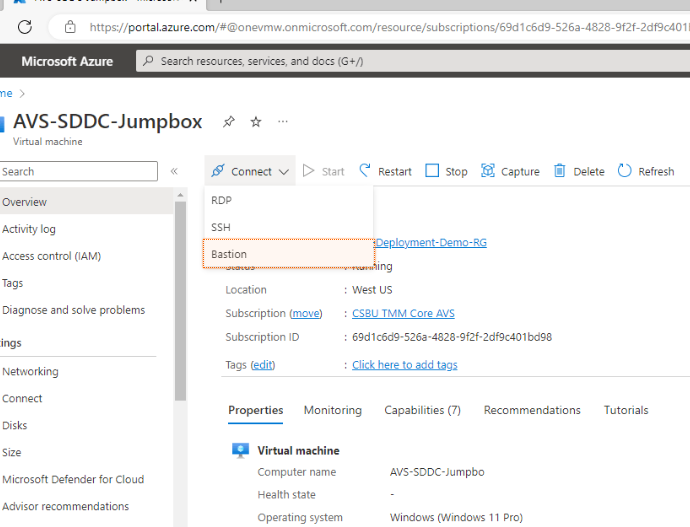
Task: Click the Microsoft Azure home logo text
Action: 67,61
